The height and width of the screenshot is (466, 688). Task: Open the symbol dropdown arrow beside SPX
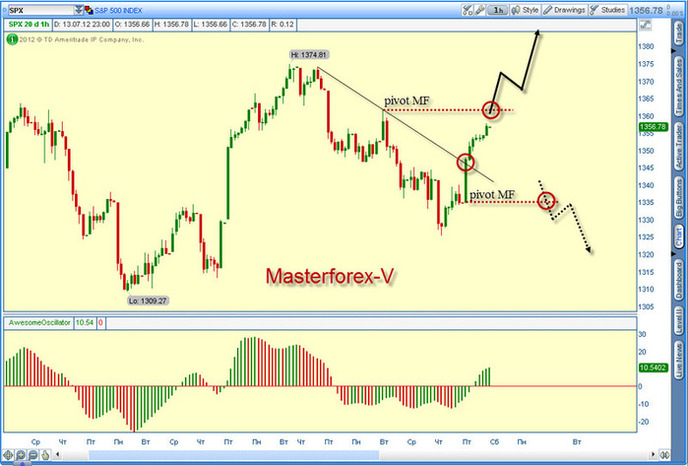[79, 10]
